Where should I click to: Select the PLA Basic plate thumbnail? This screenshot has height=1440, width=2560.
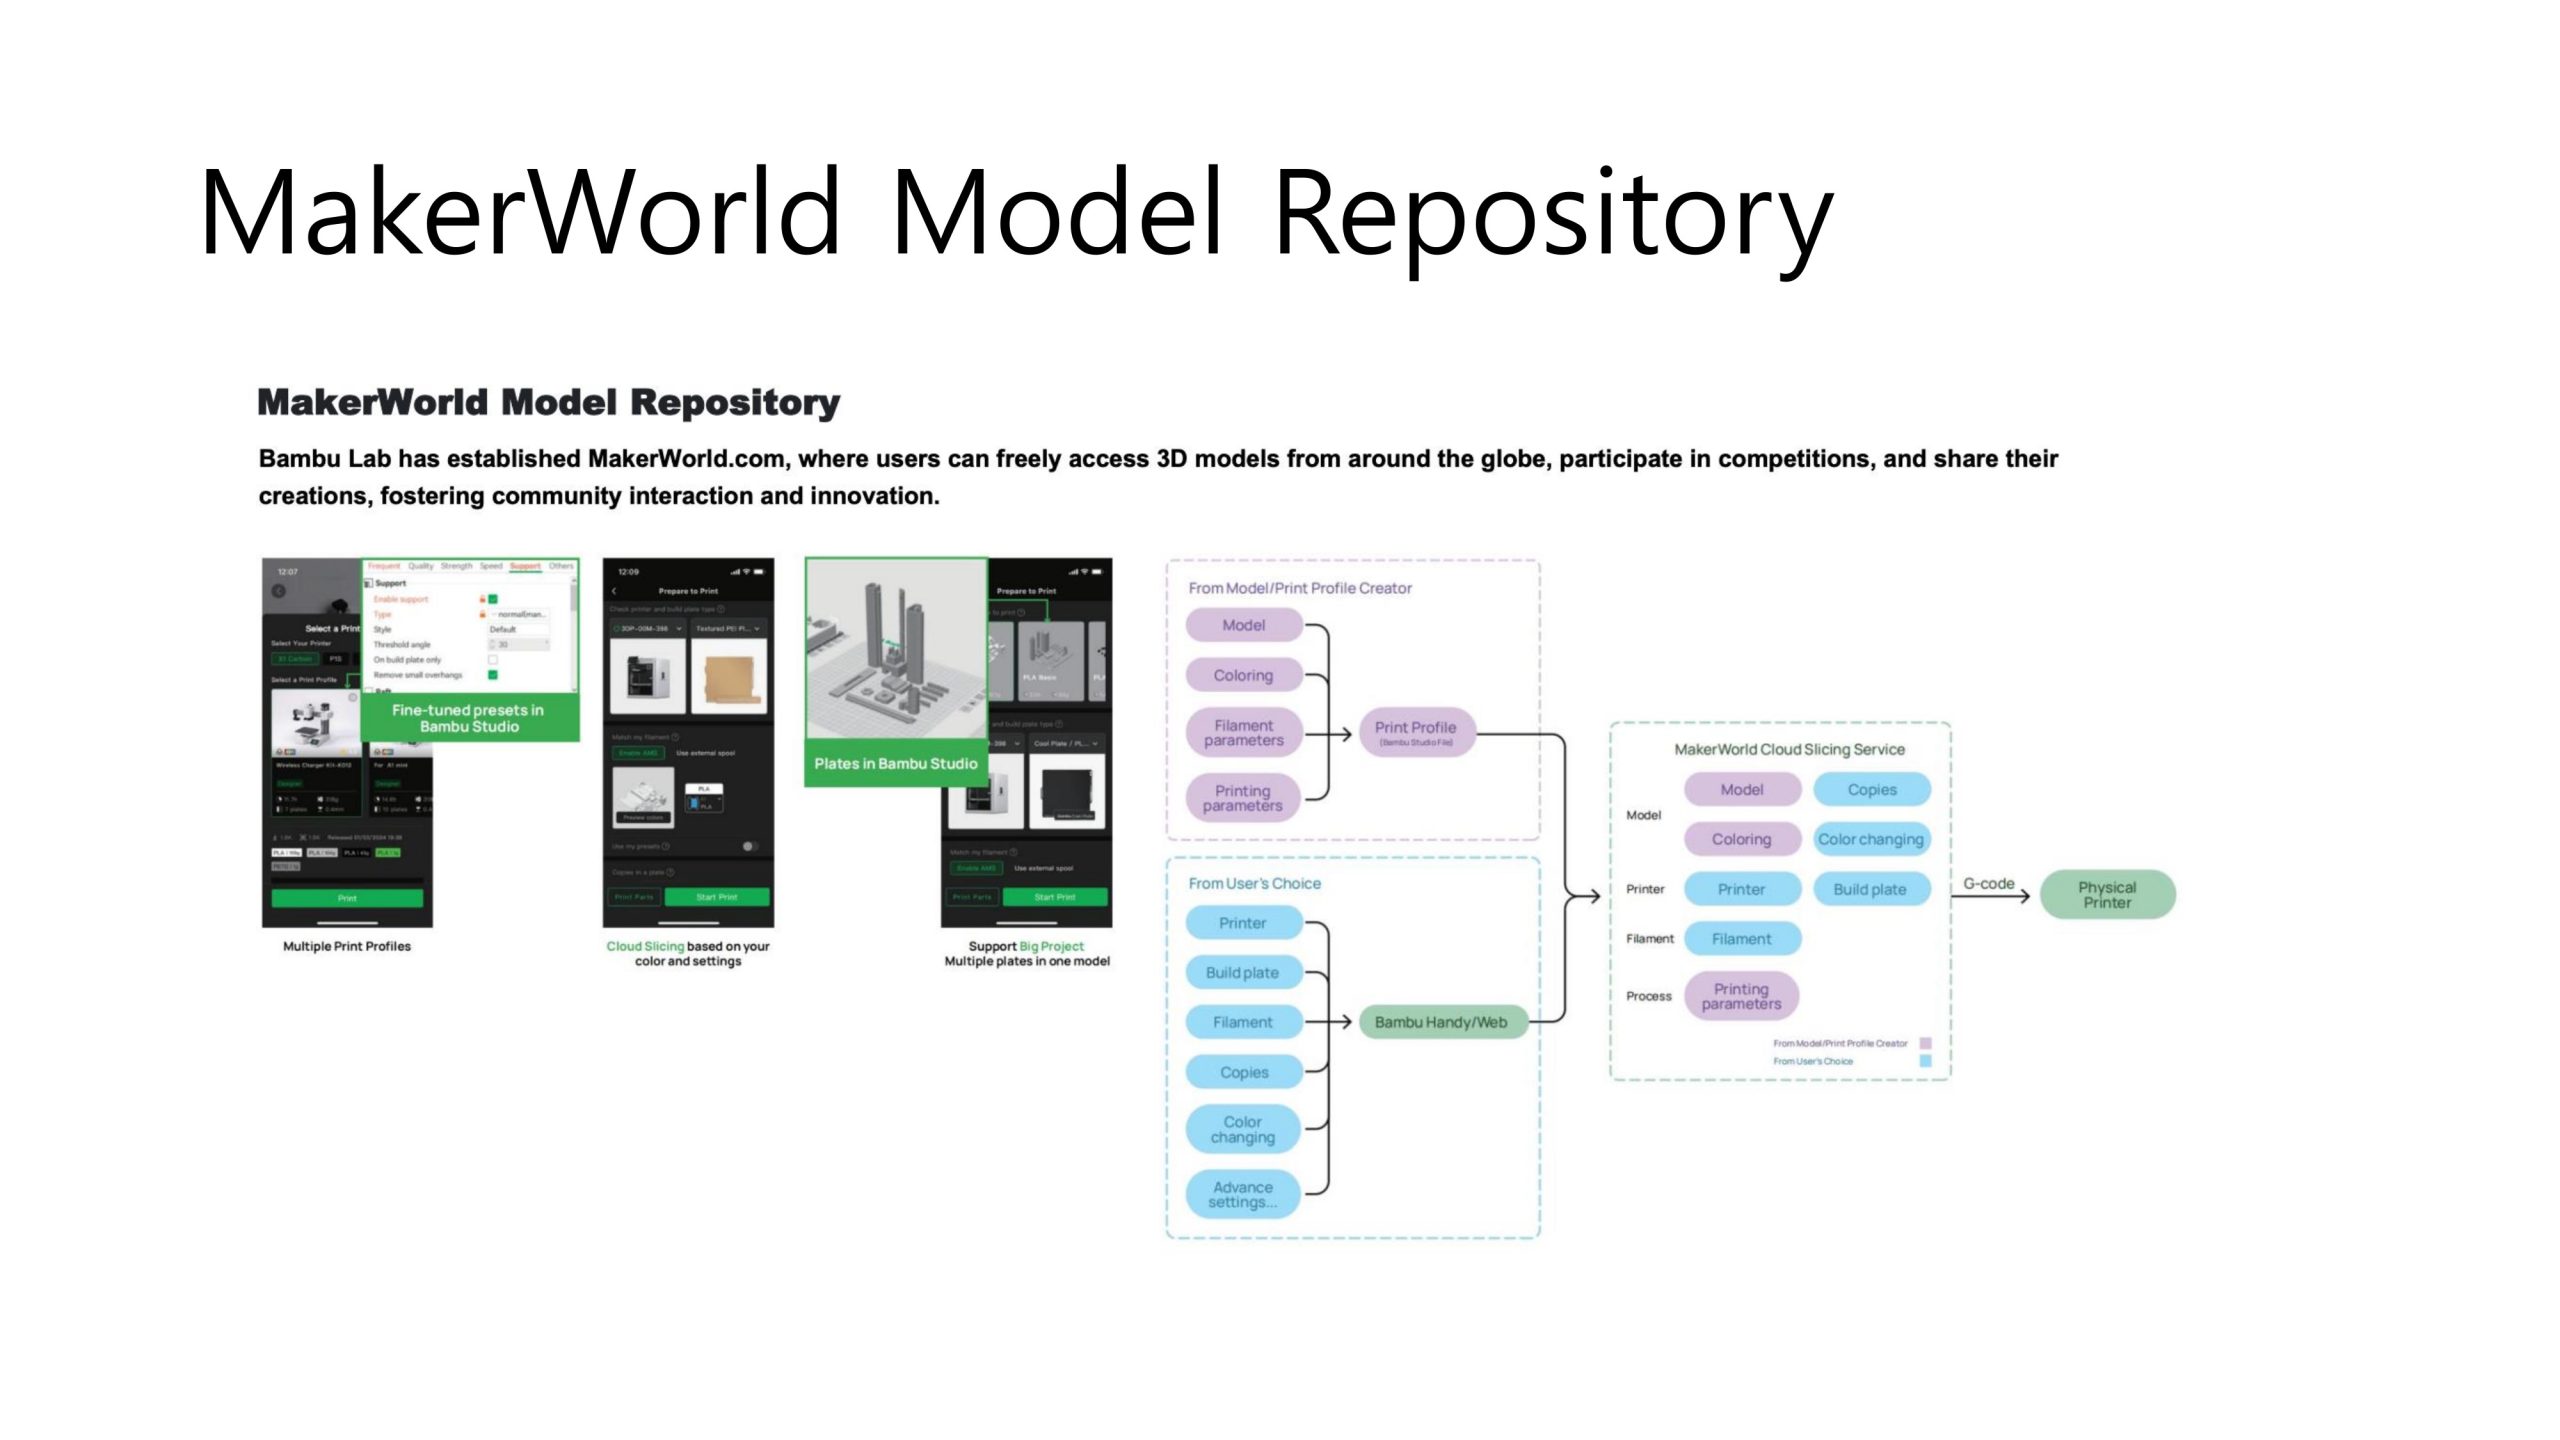pos(1051,661)
